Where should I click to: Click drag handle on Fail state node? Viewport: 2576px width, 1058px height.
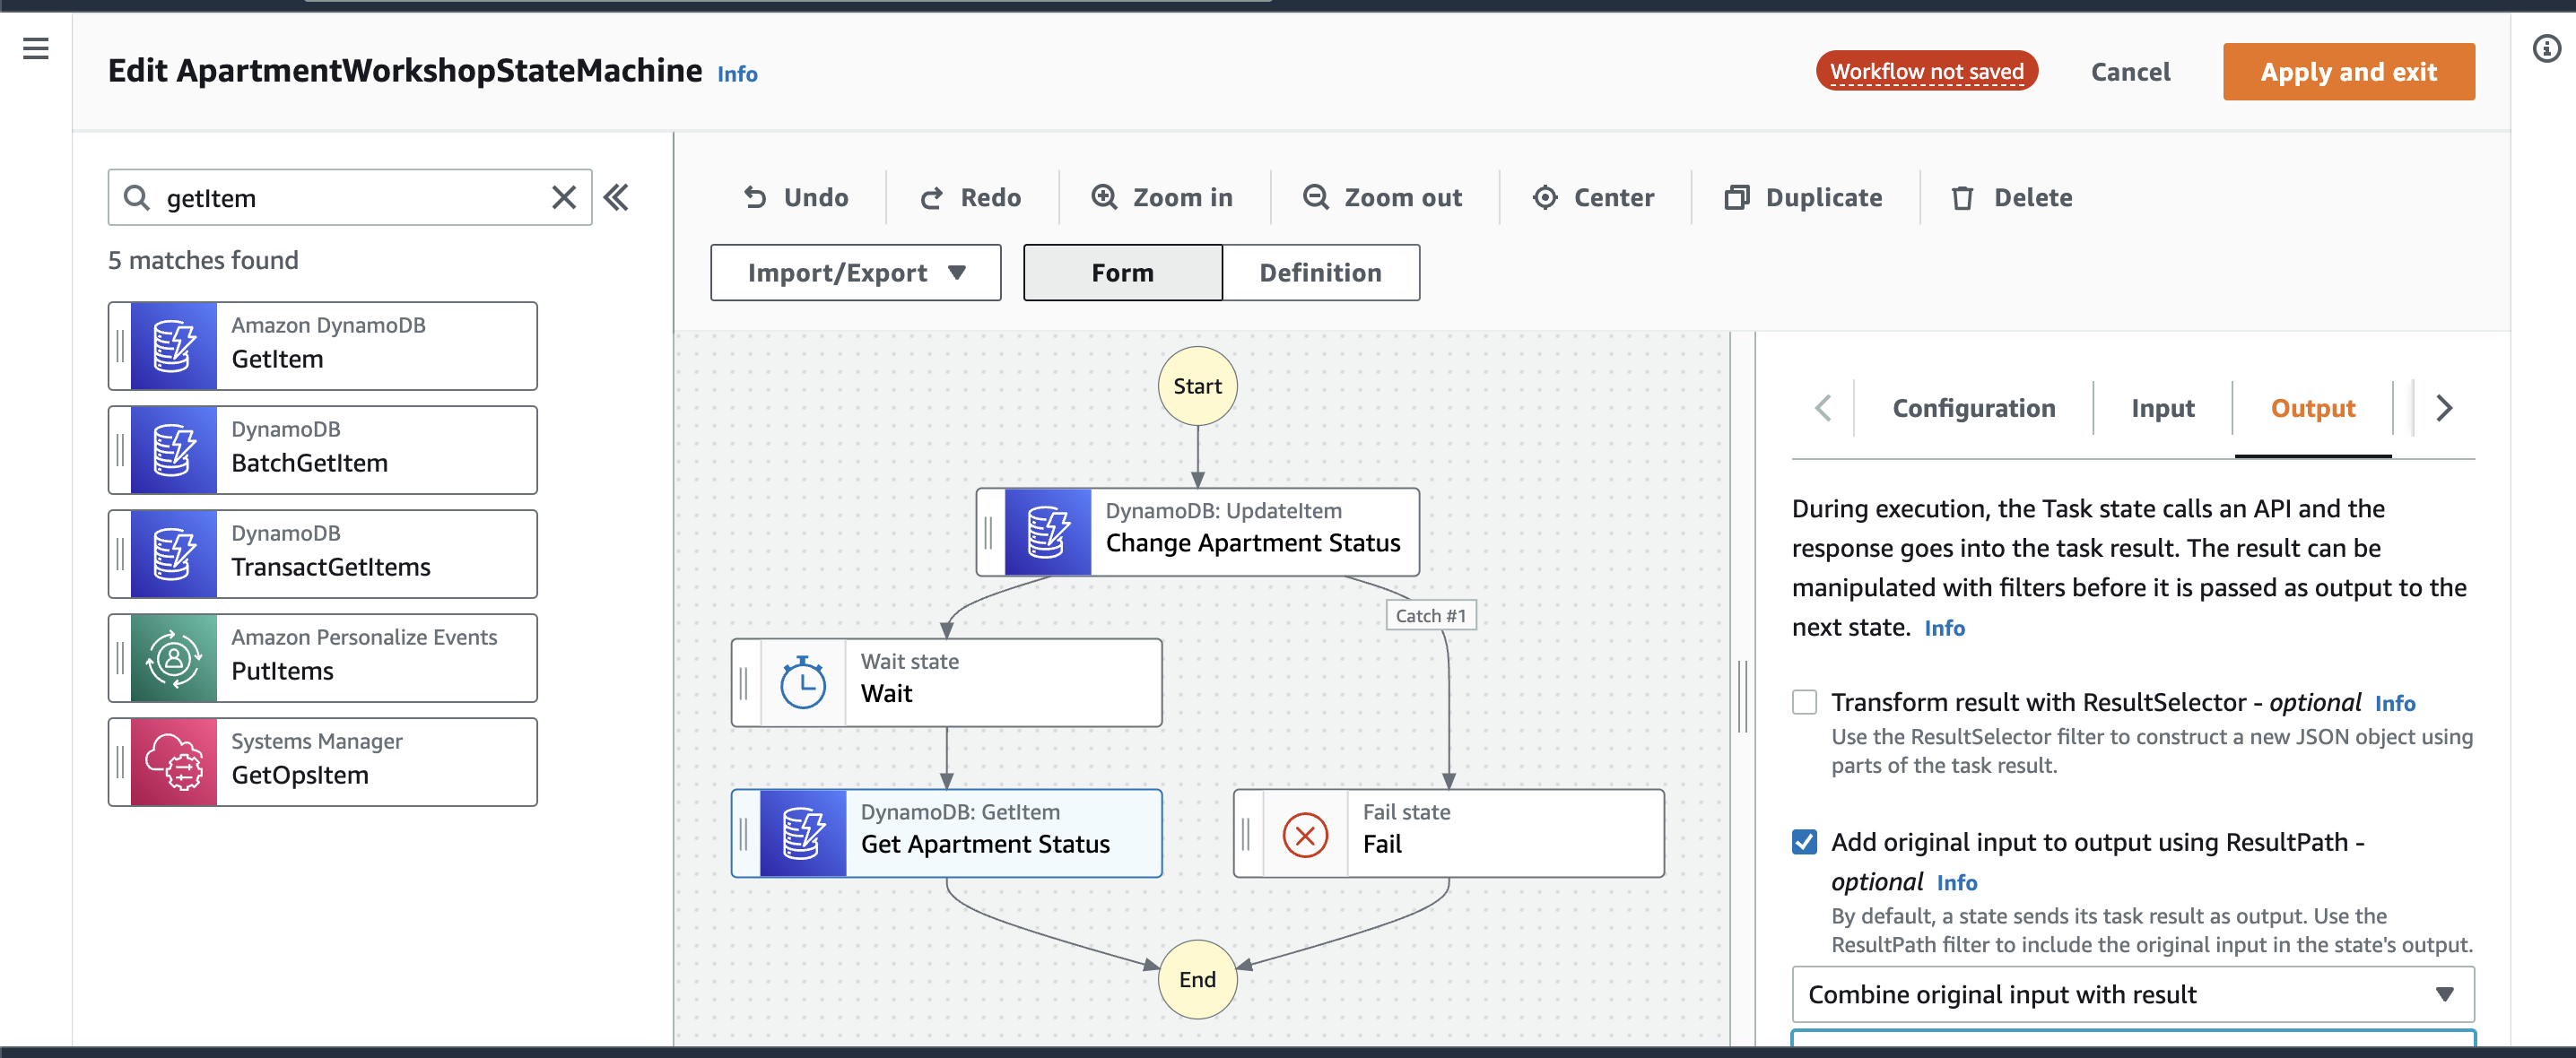pyautogui.click(x=1246, y=833)
